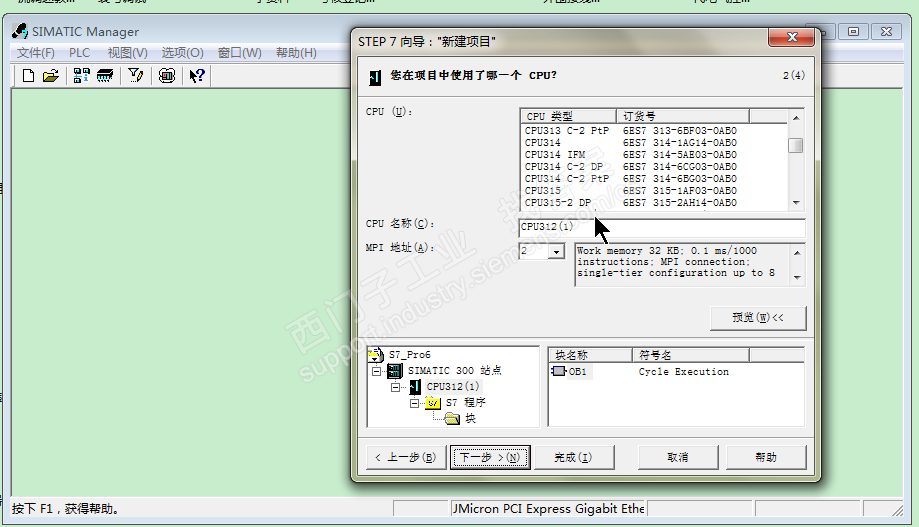Click the 完成(I) finish button
The width and height of the screenshot is (919, 527).
tap(574, 457)
